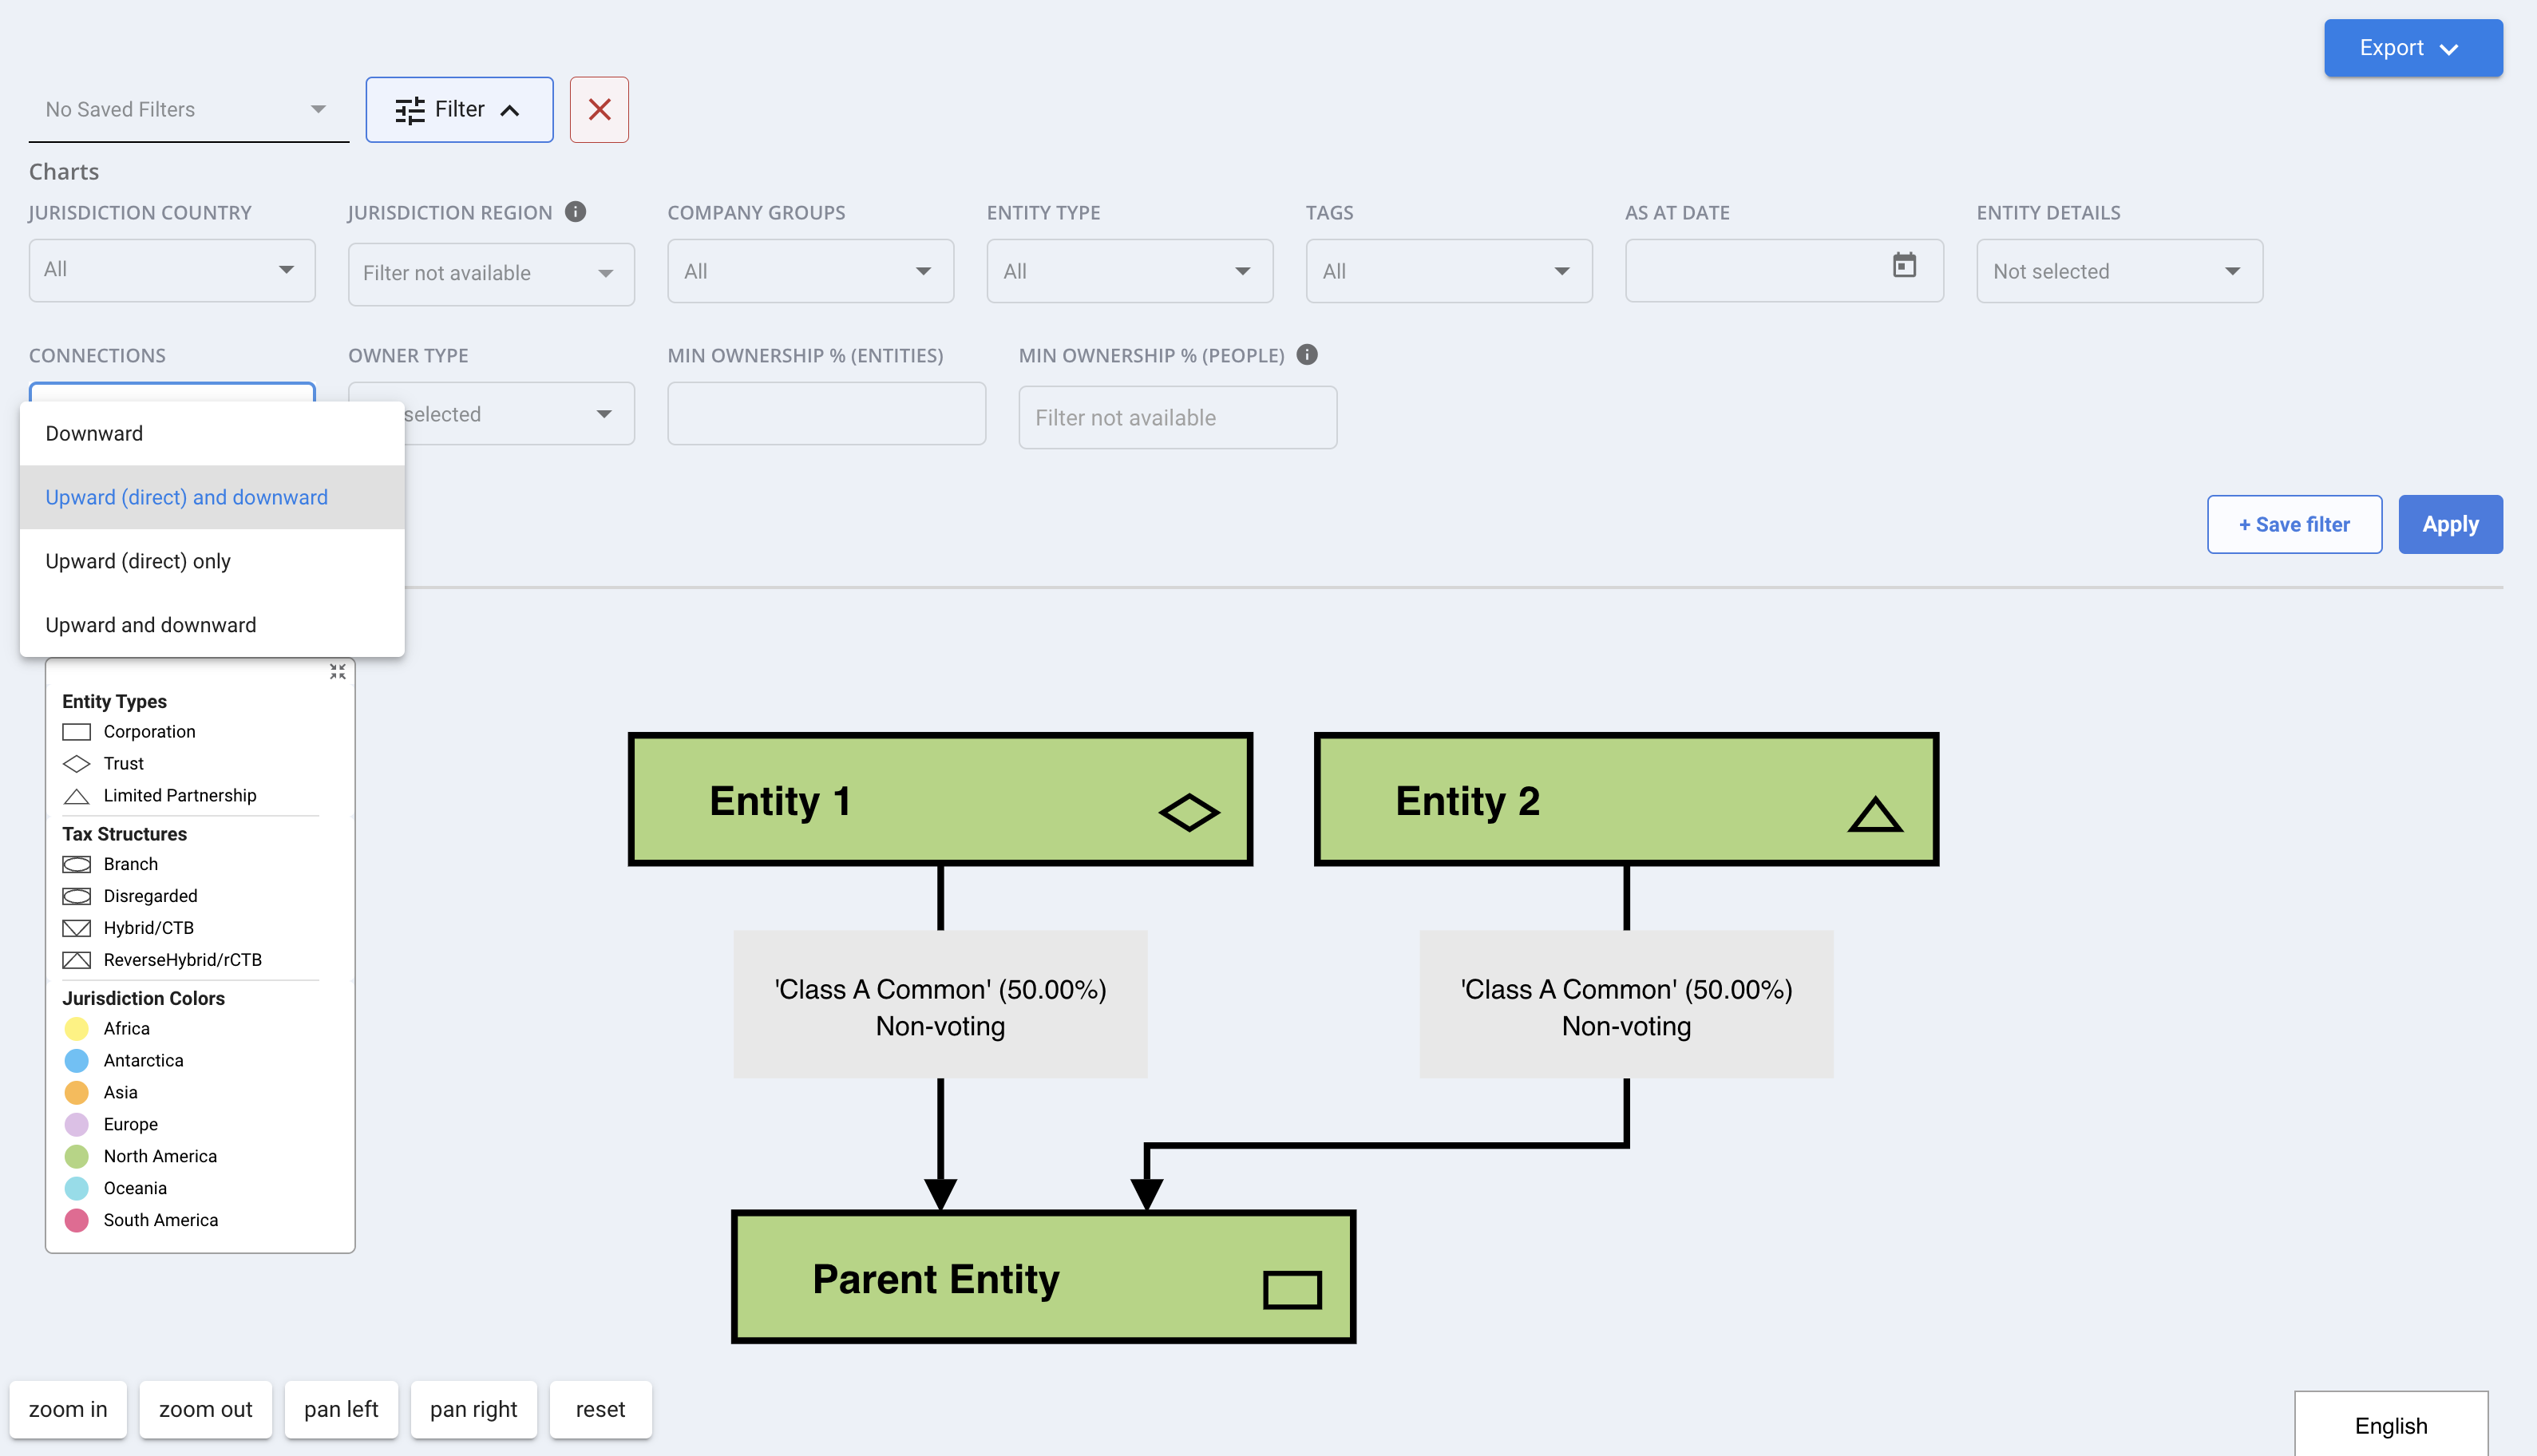
Task: Click the Jurisdiction Region info icon
Action: 575,212
